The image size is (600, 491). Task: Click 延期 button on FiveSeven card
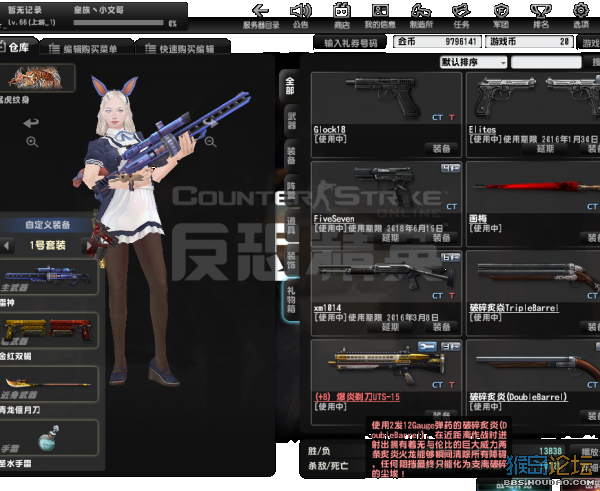pyautogui.click(x=390, y=238)
